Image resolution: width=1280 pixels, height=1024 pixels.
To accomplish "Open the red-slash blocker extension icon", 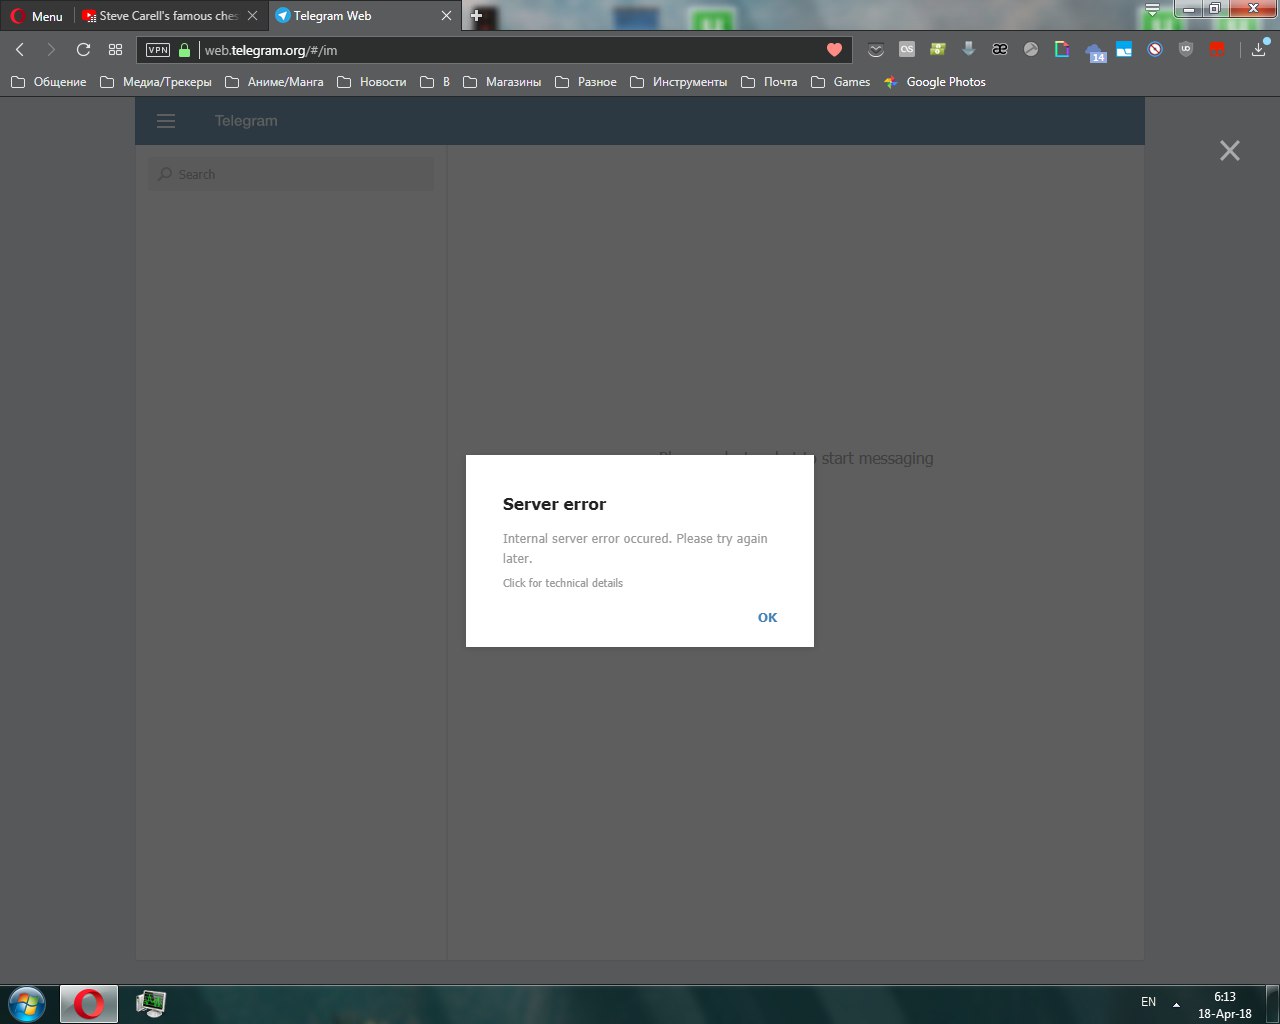I will (1155, 49).
